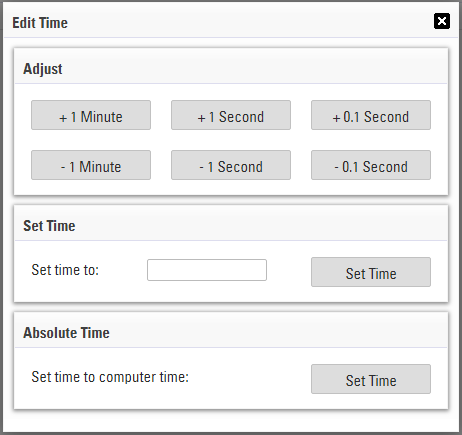
Task: Click the - 1 Second button
Action: tap(231, 165)
